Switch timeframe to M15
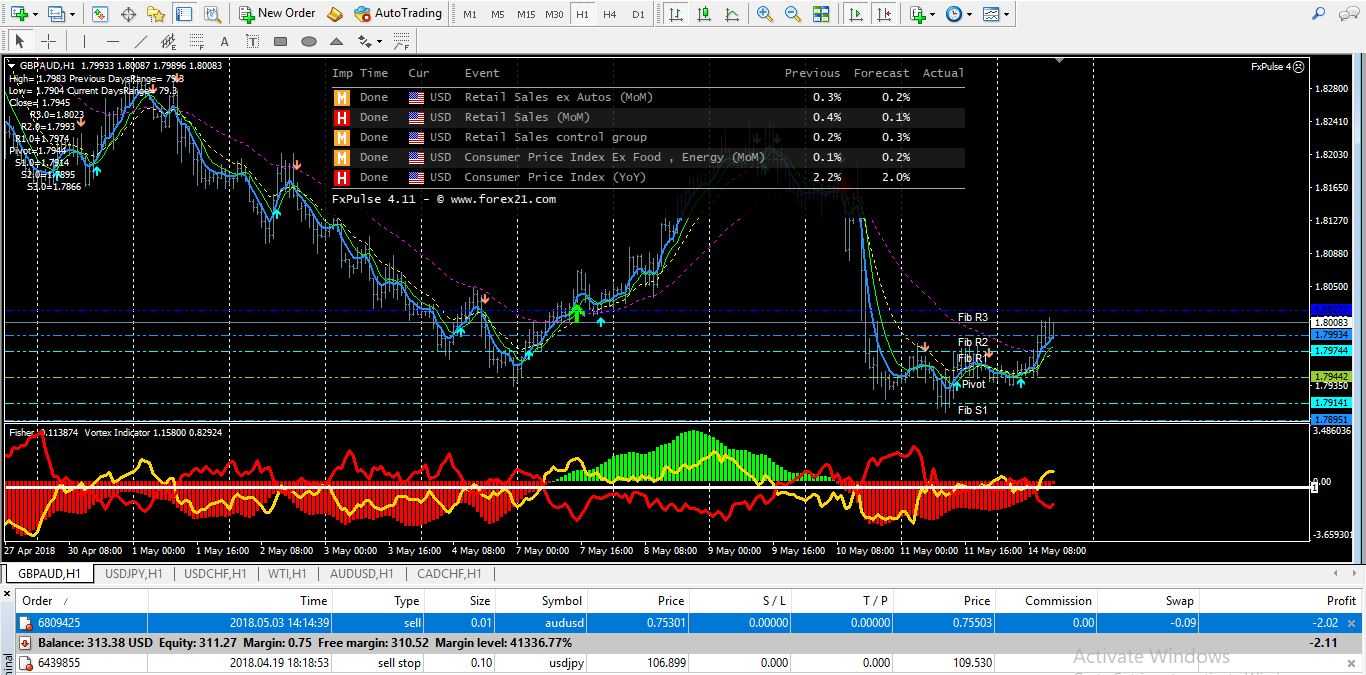Image resolution: width=1366 pixels, height=675 pixels. (526, 14)
